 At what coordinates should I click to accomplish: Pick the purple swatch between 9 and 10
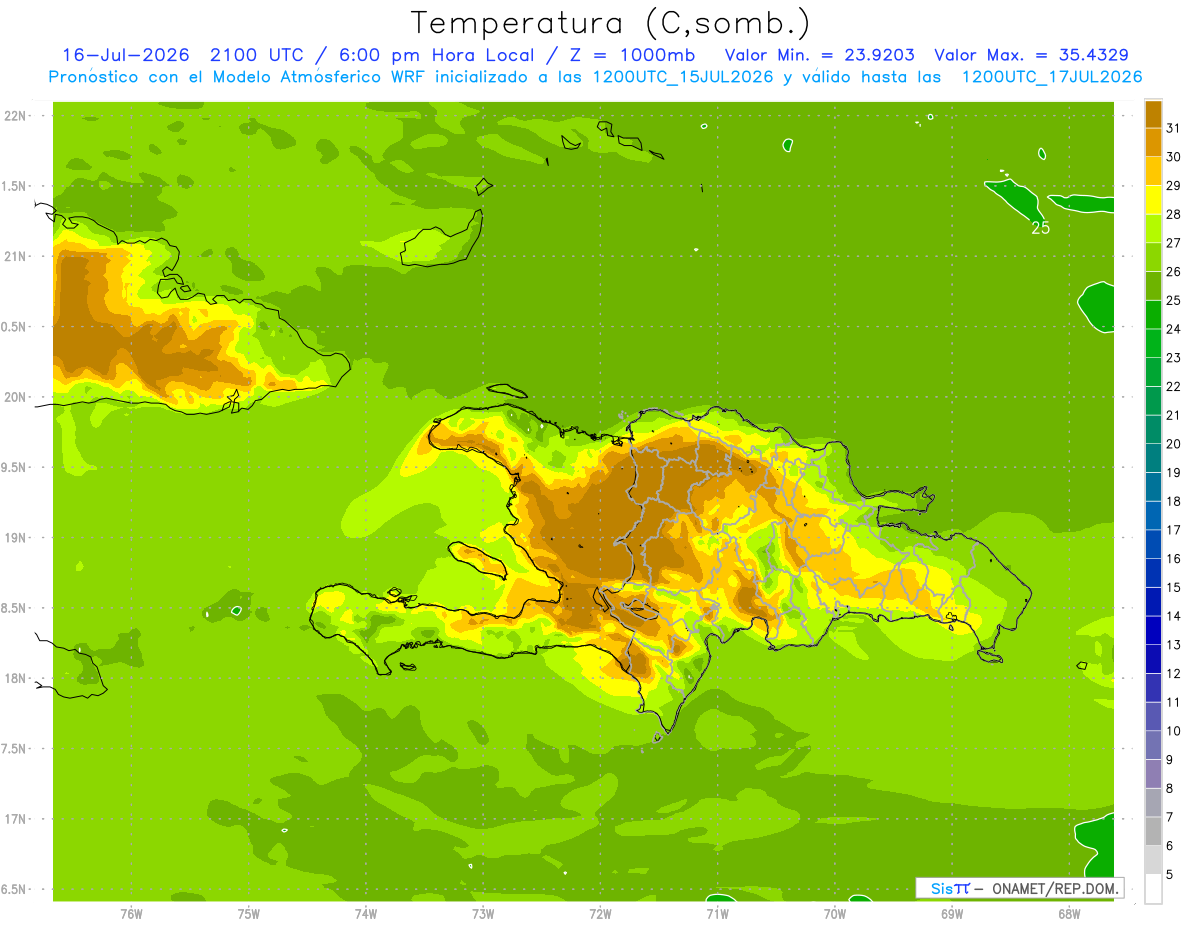click(1153, 746)
